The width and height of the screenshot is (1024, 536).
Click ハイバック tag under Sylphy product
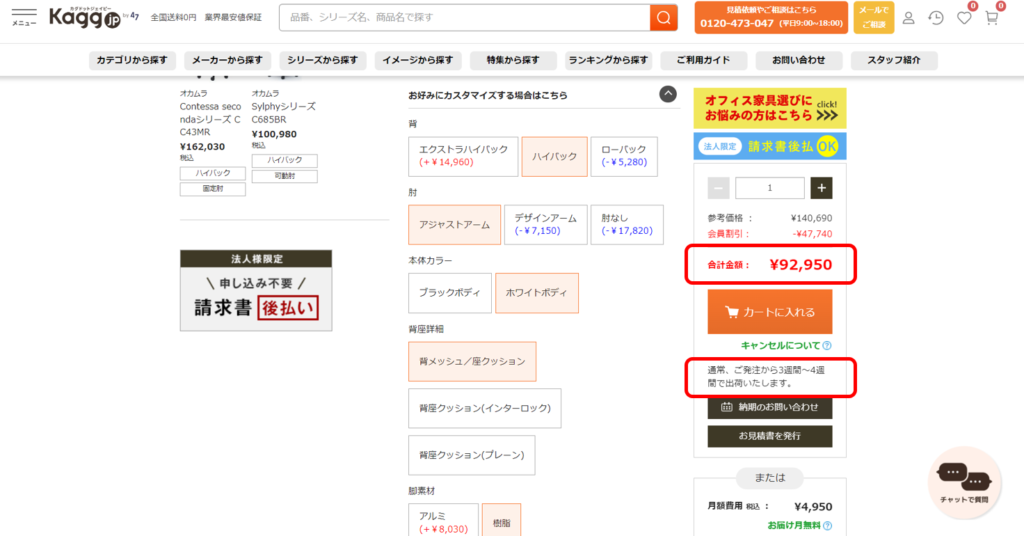tap(285, 161)
